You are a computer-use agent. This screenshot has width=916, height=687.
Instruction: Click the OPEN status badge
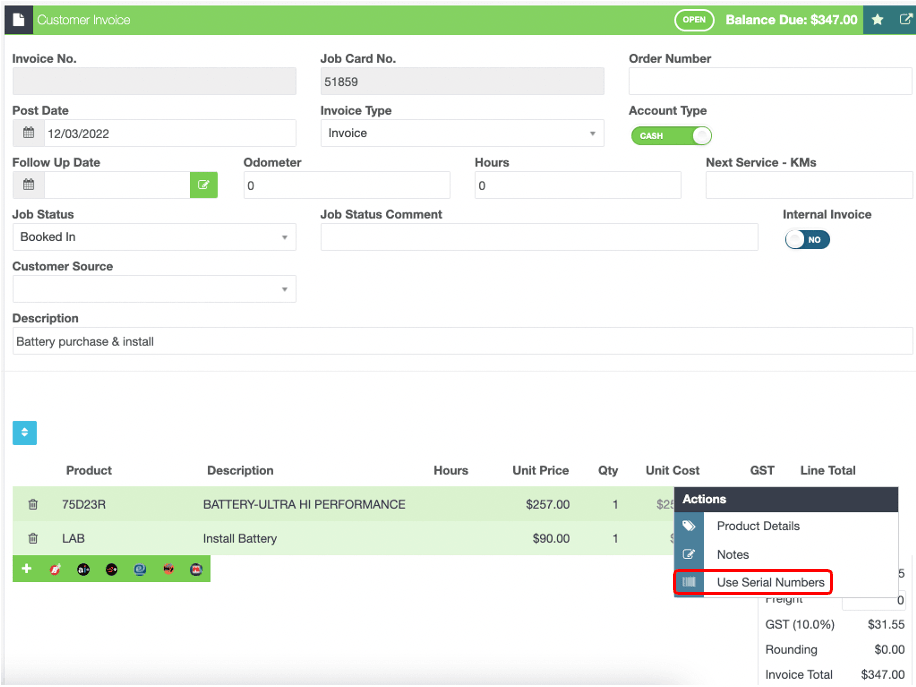click(694, 20)
